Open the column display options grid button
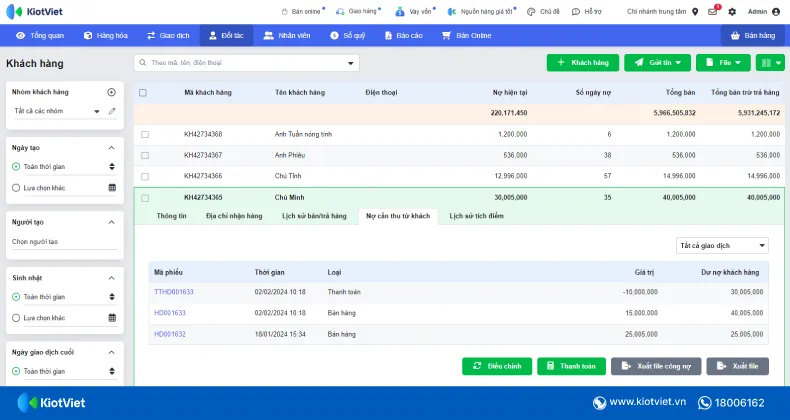The width and height of the screenshot is (790, 420). click(770, 62)
